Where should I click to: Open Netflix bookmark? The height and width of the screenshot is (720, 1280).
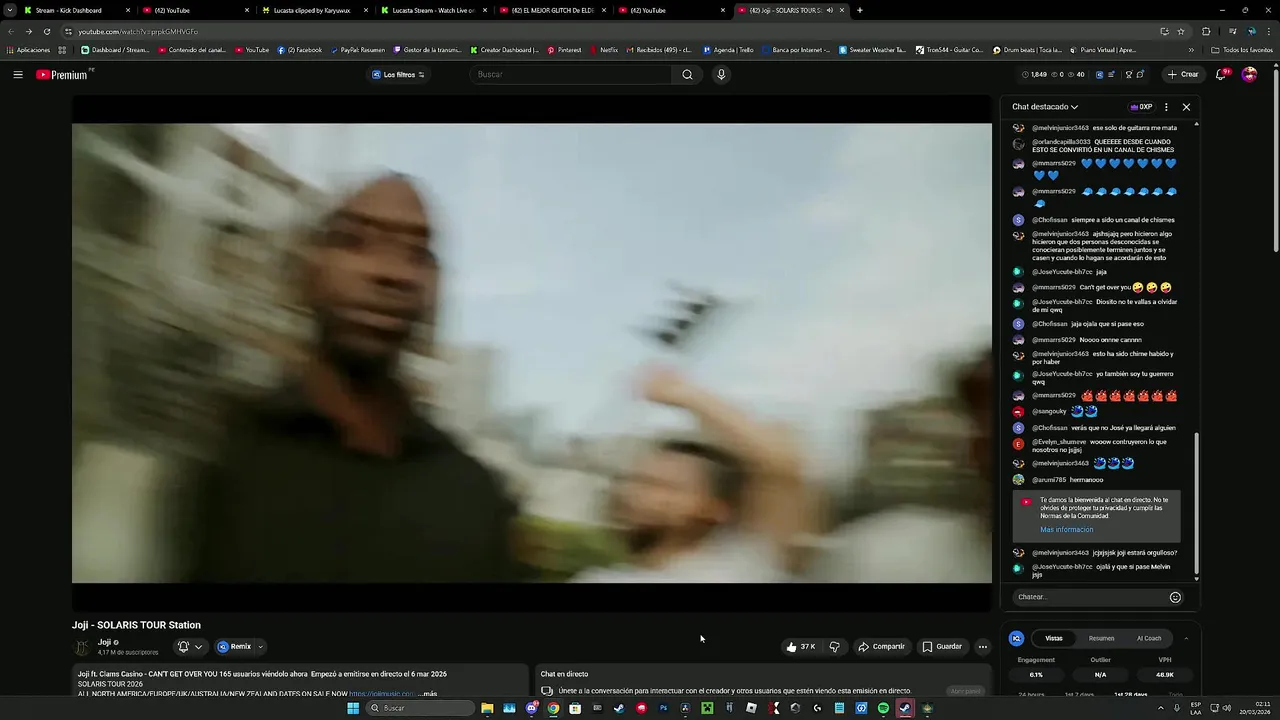[603, 50]
